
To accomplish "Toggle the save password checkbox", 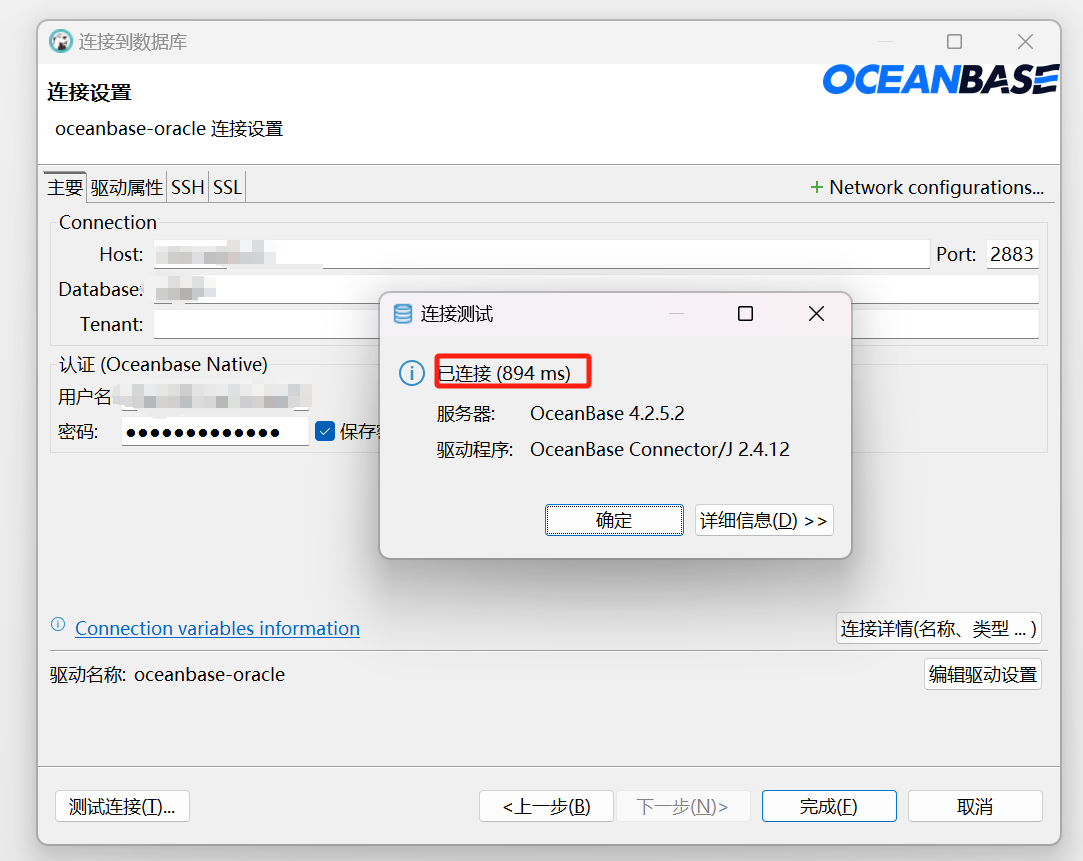I will [325, 432].
